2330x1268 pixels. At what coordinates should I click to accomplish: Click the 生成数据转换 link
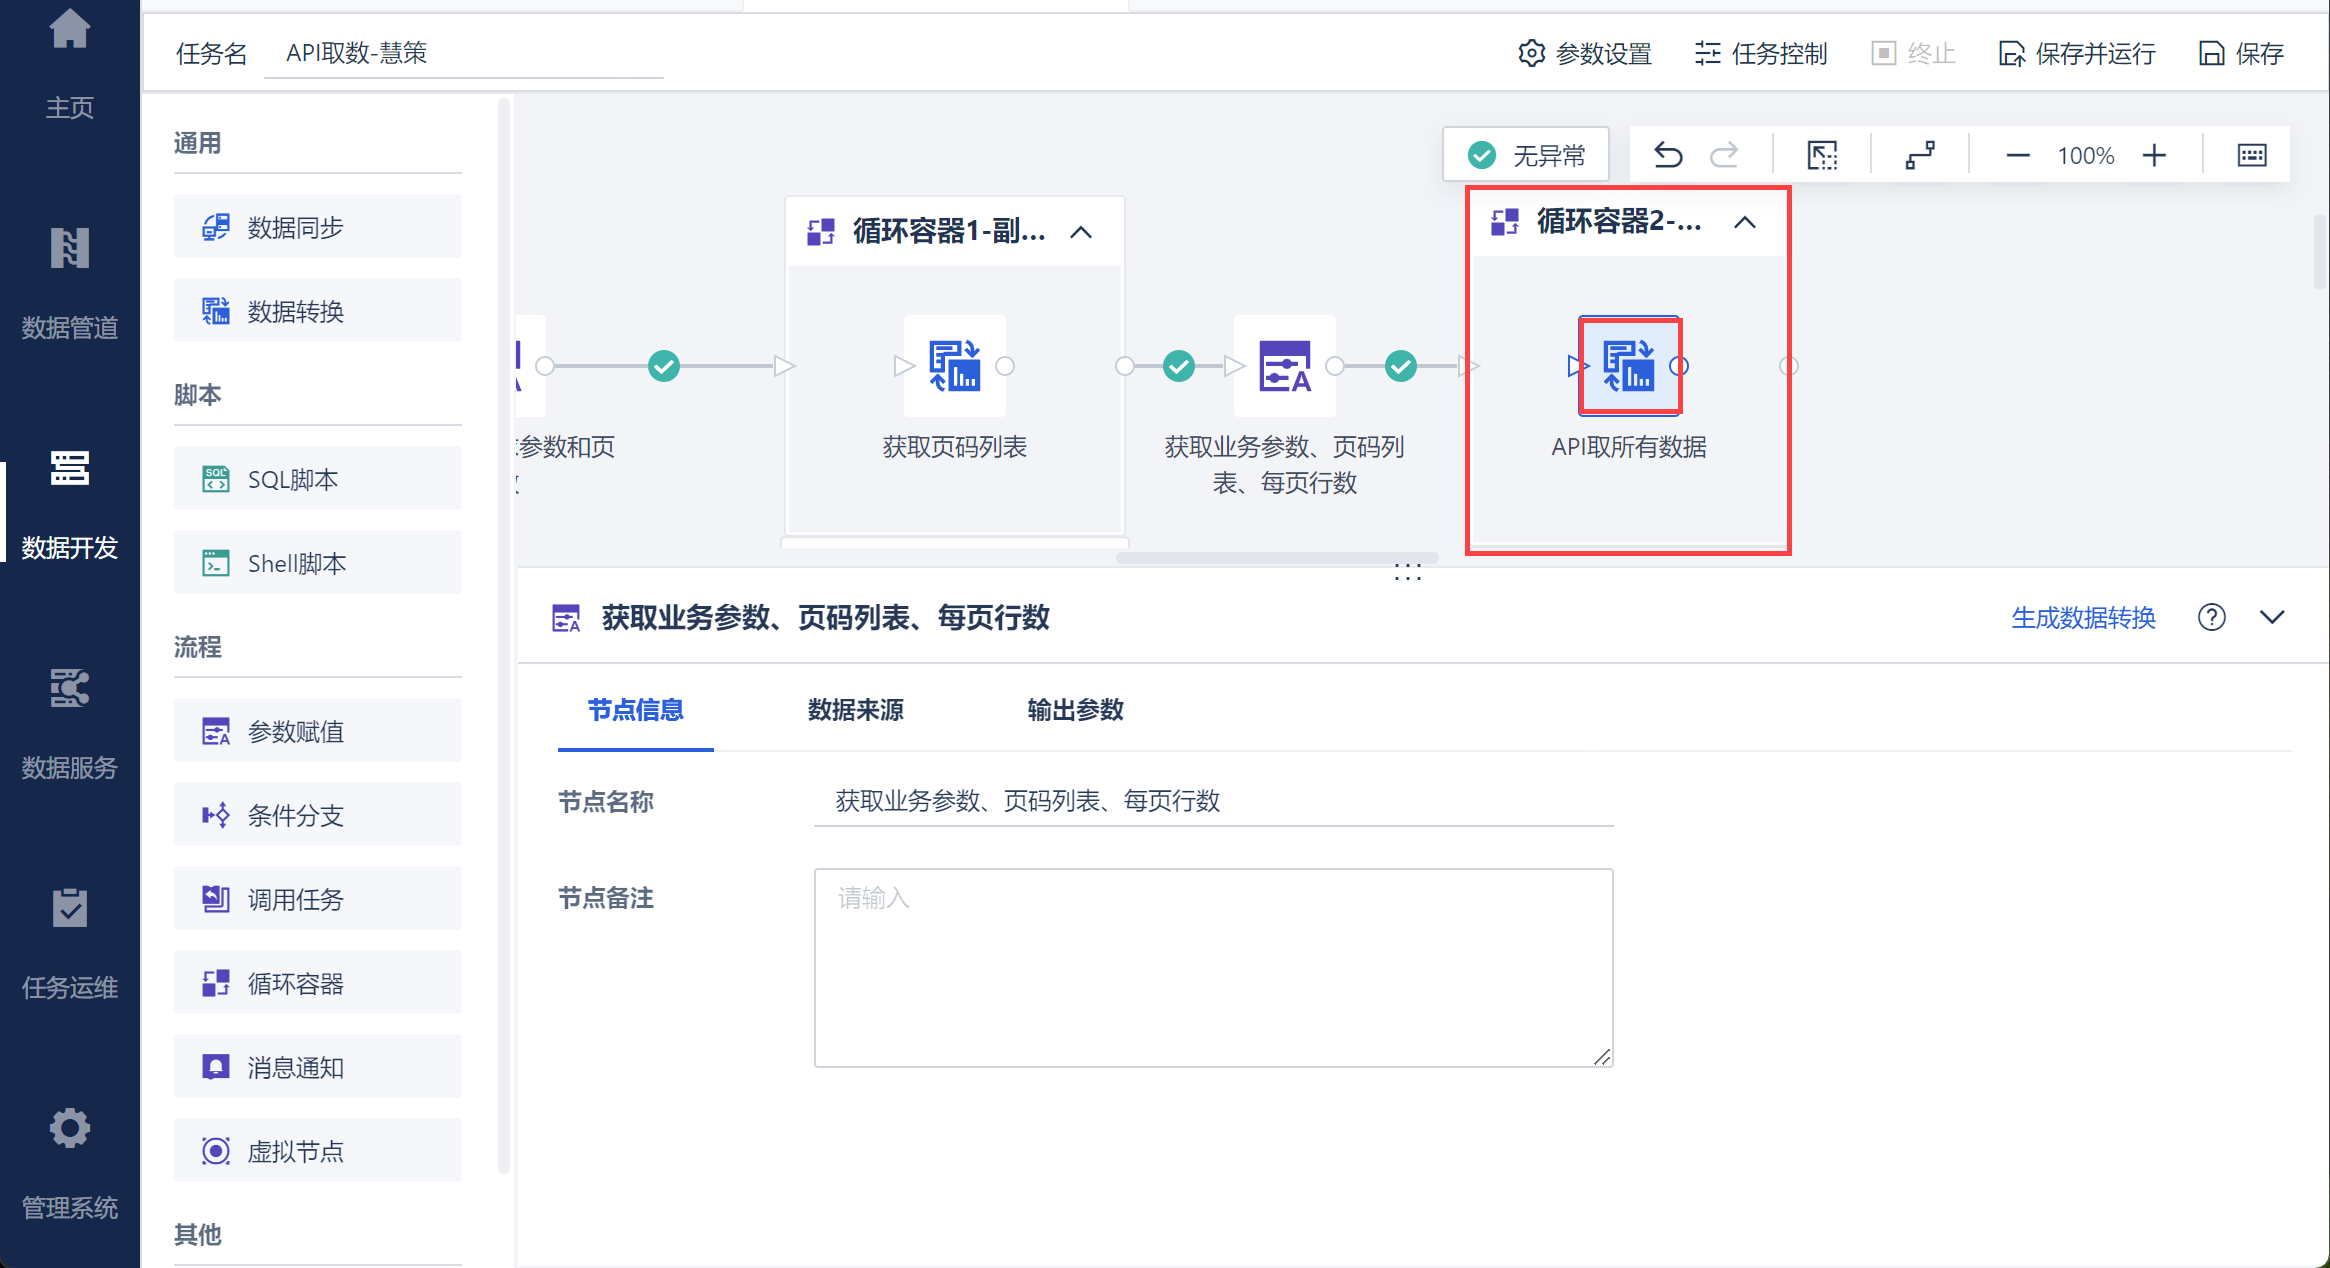(x=2083, y=618)
